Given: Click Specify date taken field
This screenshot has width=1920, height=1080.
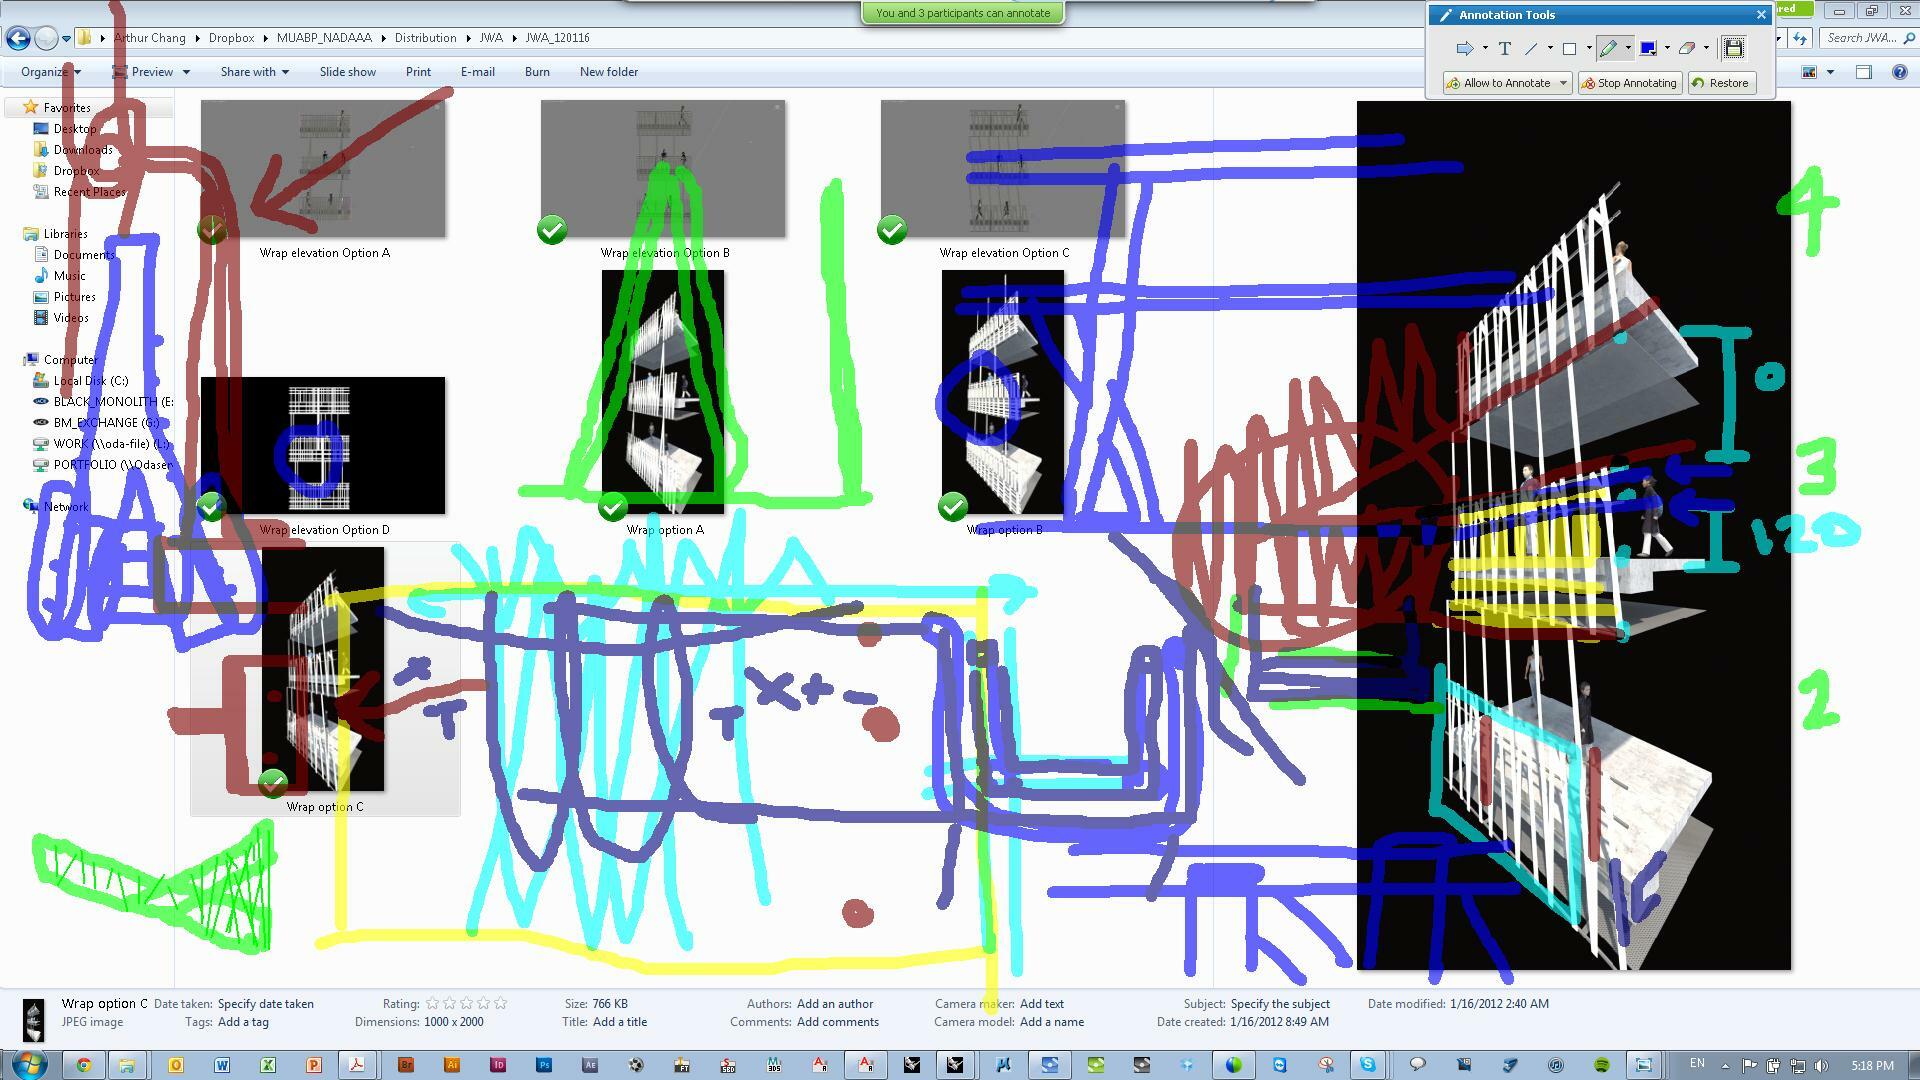Looking at the screenshot, I should pos(265,1004).
